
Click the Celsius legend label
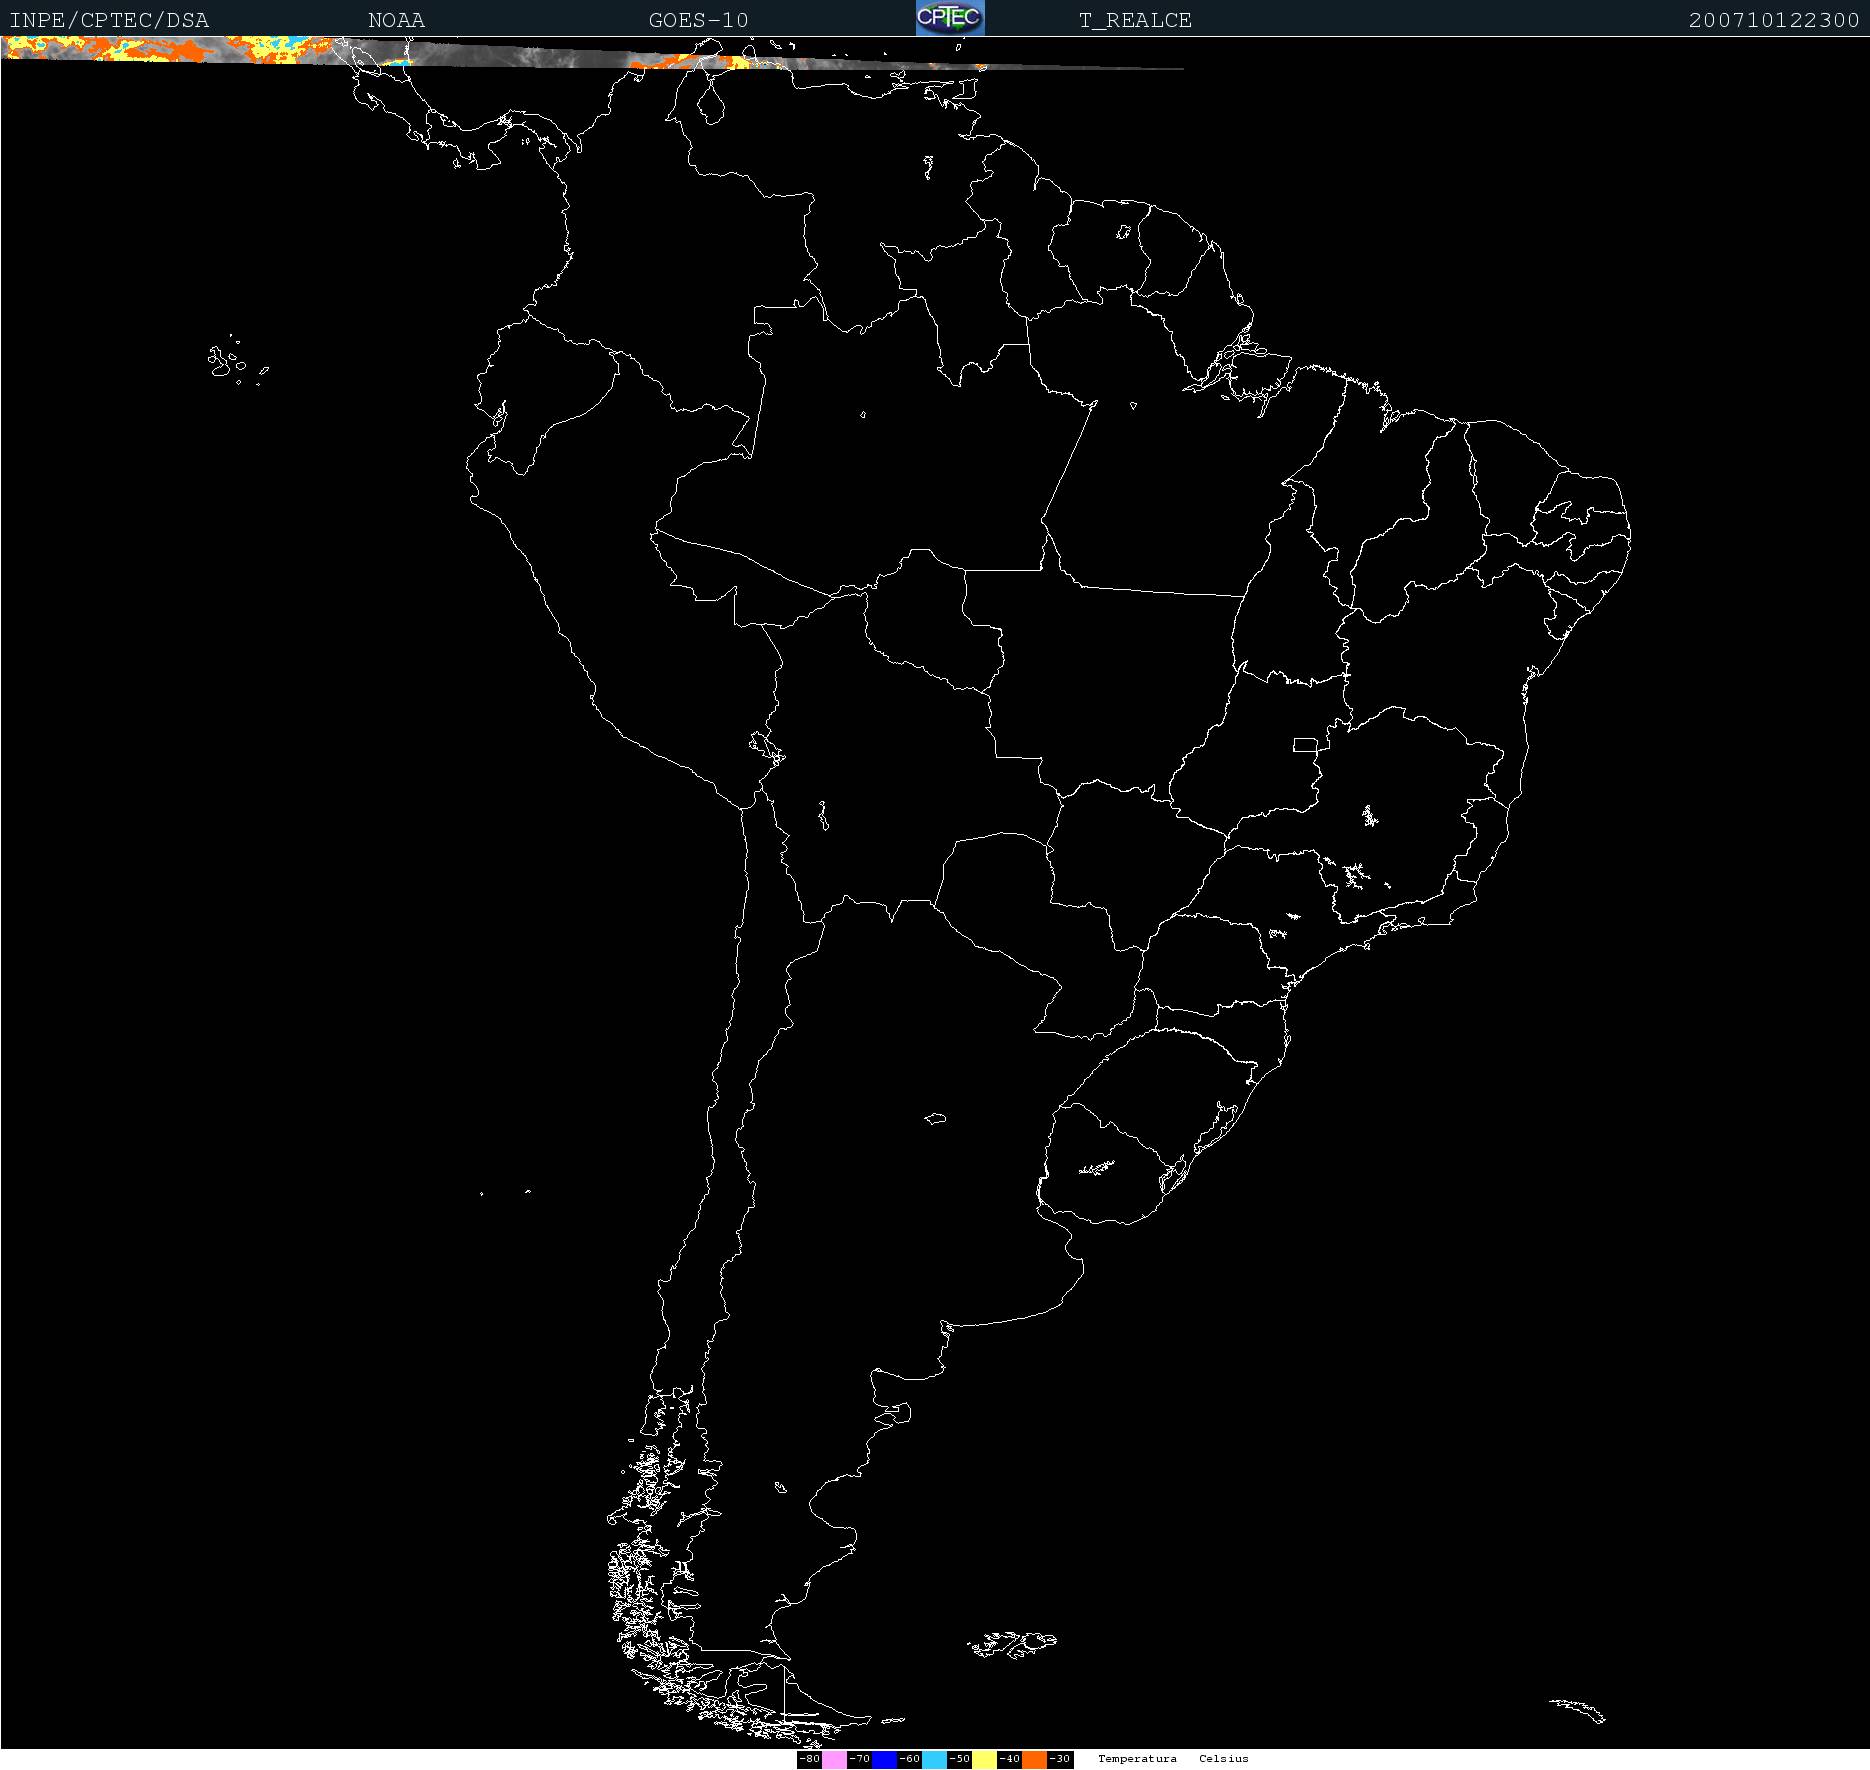1224,1759
